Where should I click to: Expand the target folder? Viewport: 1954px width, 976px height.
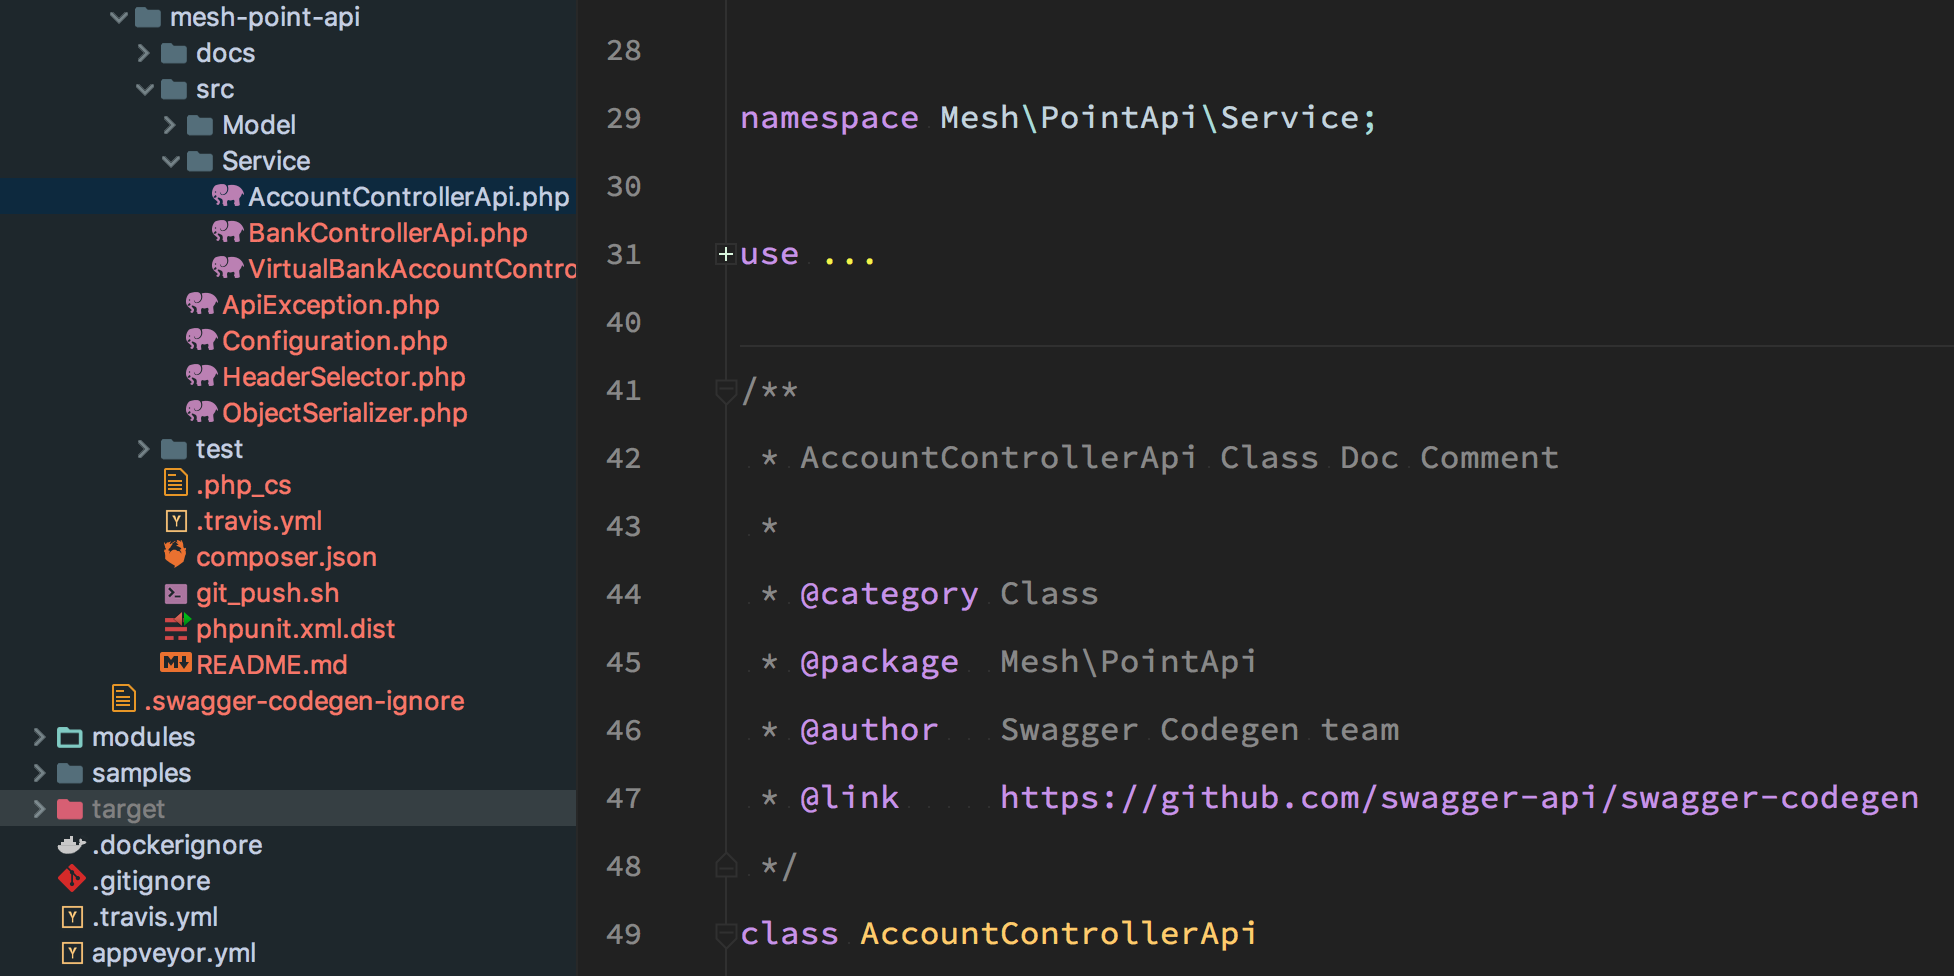(39, 808)
